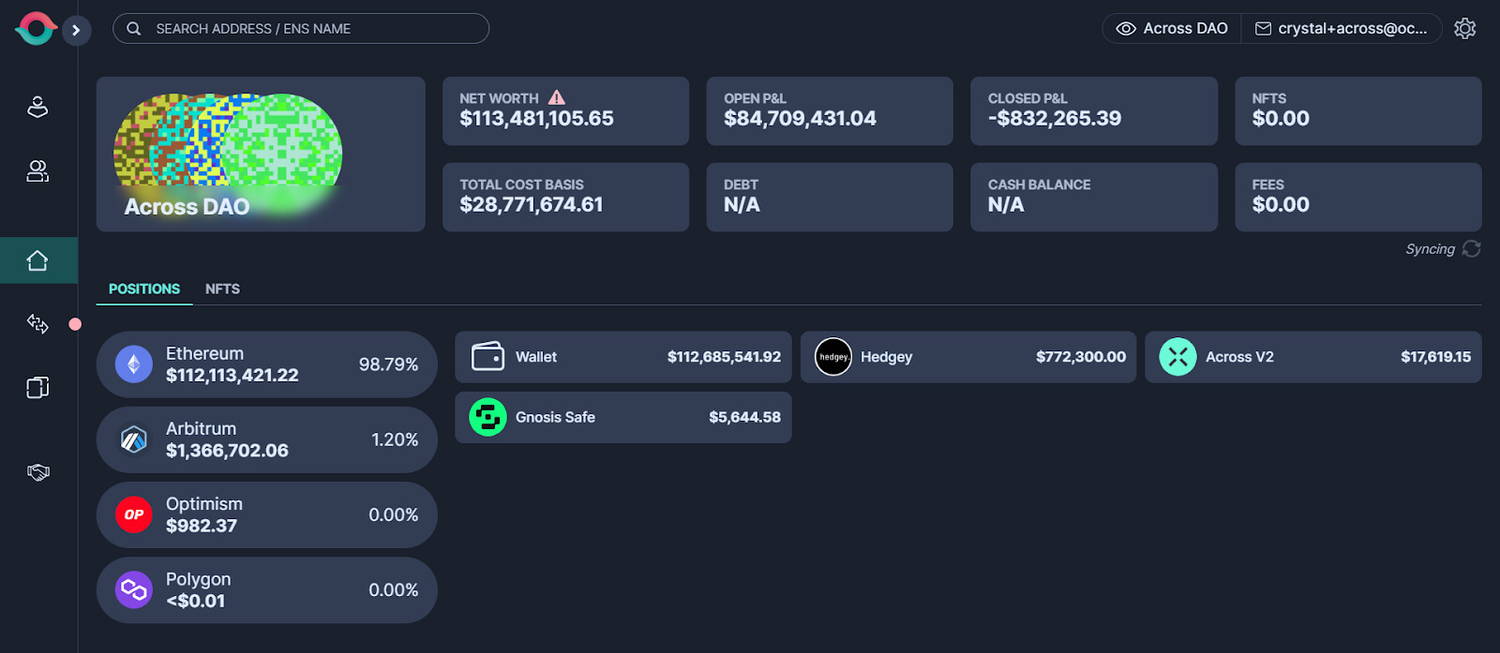Switch to the Positions tab
The height and width of the screenshot is (653, 1500).
[x=144, y=289]
